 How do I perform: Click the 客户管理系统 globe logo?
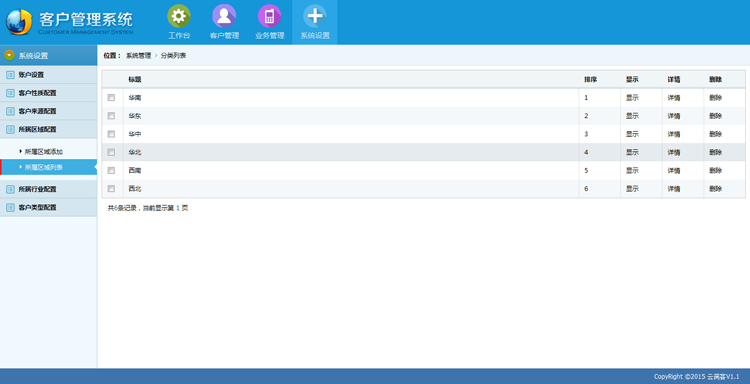[x=19, y=22]
